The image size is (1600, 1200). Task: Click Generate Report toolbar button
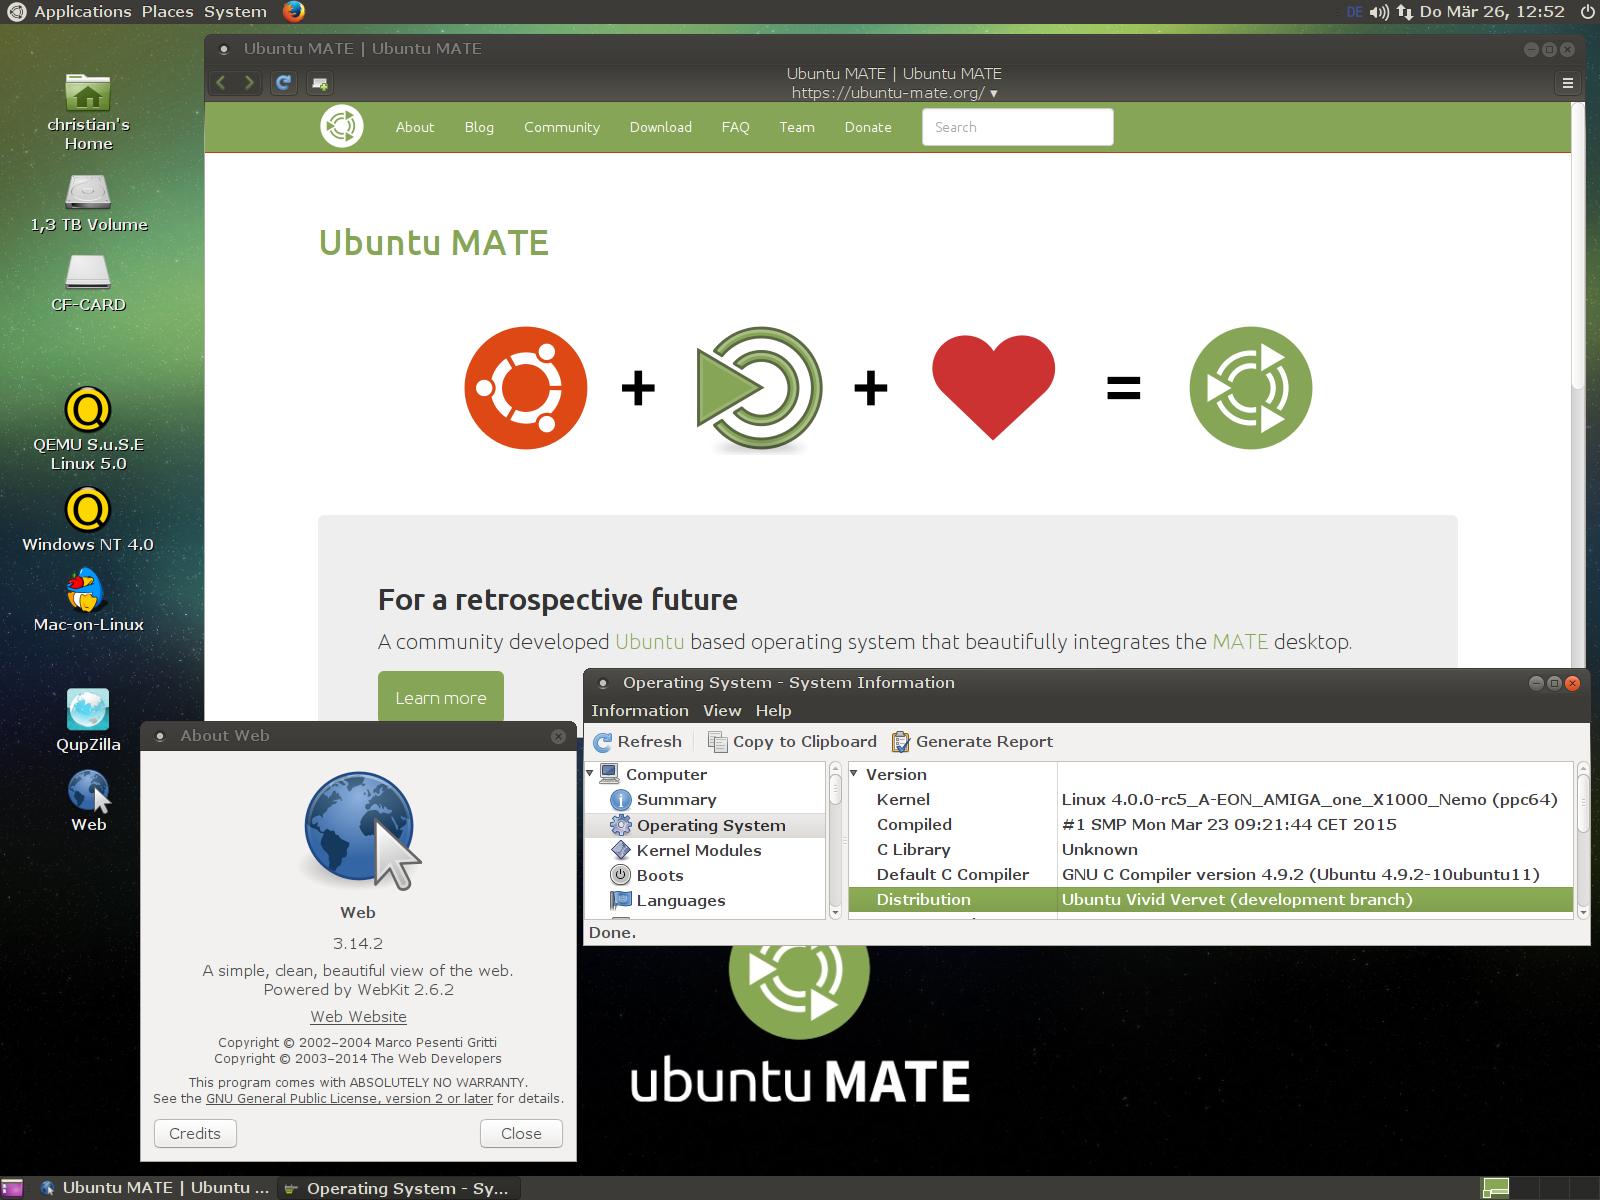972,742
